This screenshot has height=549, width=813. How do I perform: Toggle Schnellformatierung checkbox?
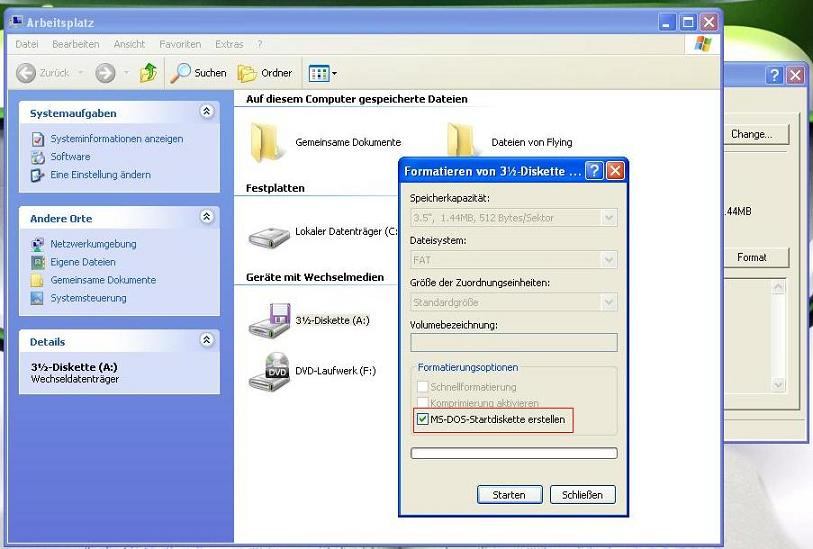pos(423,387)
